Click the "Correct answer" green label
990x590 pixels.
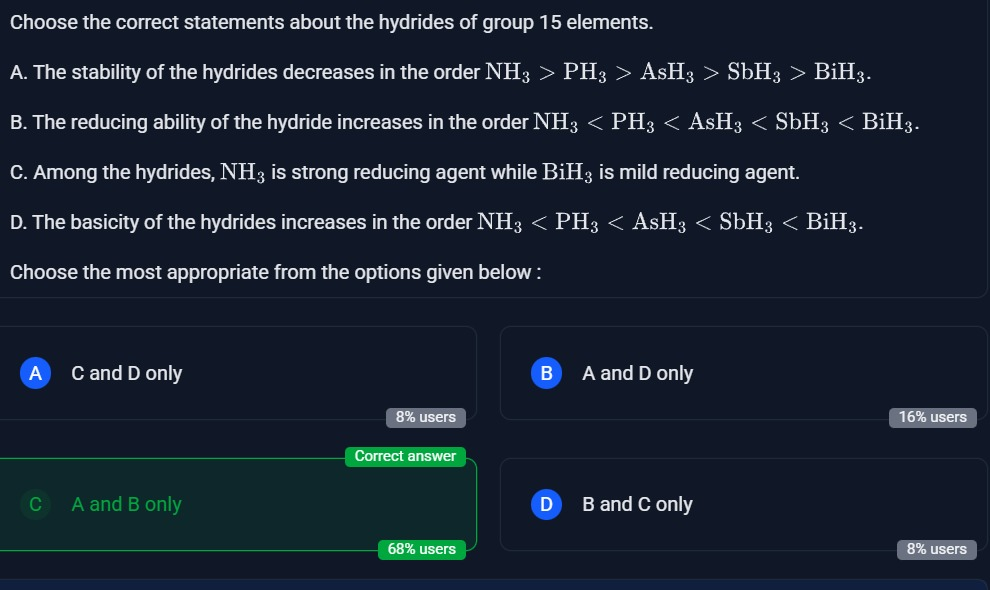click(405, 456)
